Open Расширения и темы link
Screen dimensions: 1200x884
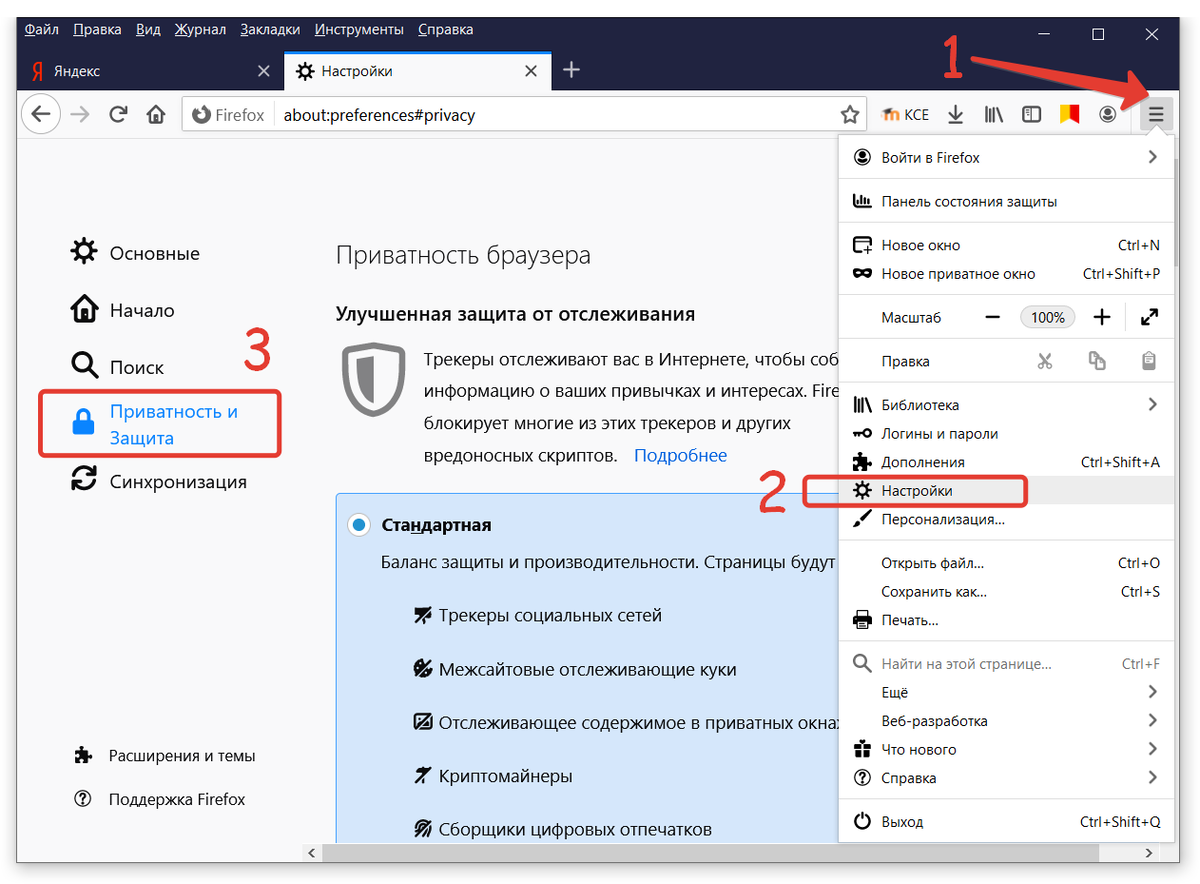point(165,756)
